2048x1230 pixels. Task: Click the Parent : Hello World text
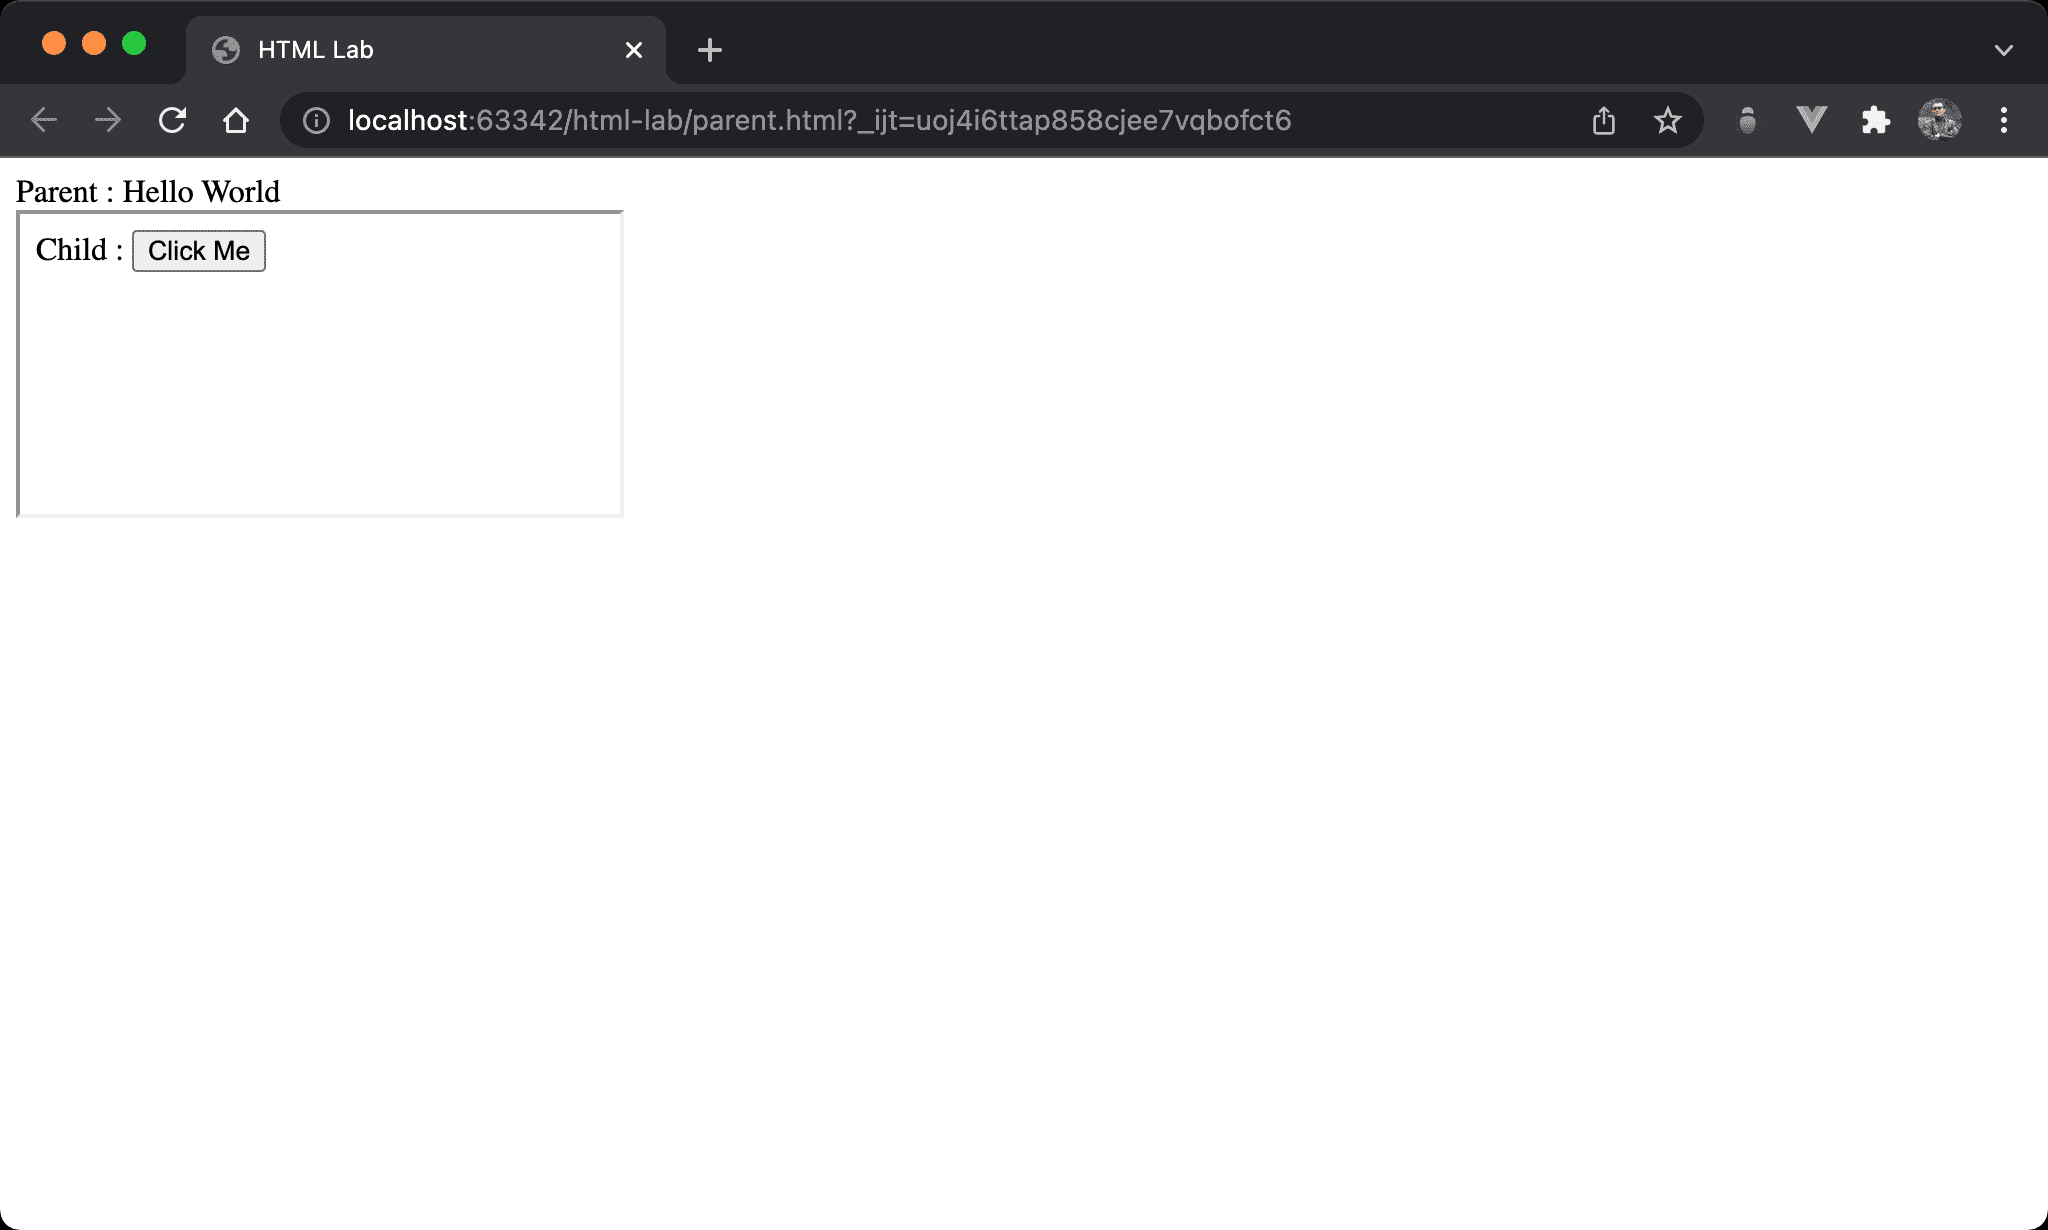pyautogui.click(x=148, y=192)
